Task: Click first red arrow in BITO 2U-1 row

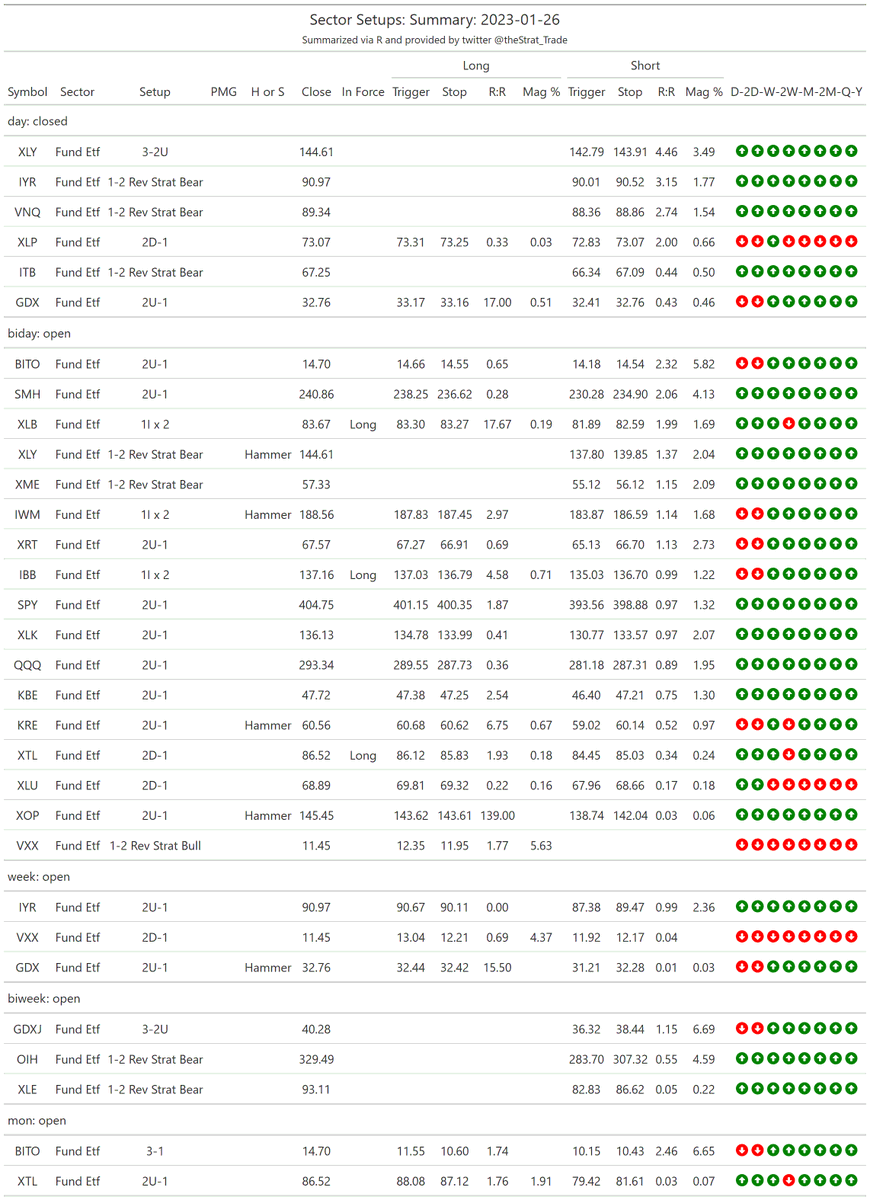Action: click(x=742, y=364)
